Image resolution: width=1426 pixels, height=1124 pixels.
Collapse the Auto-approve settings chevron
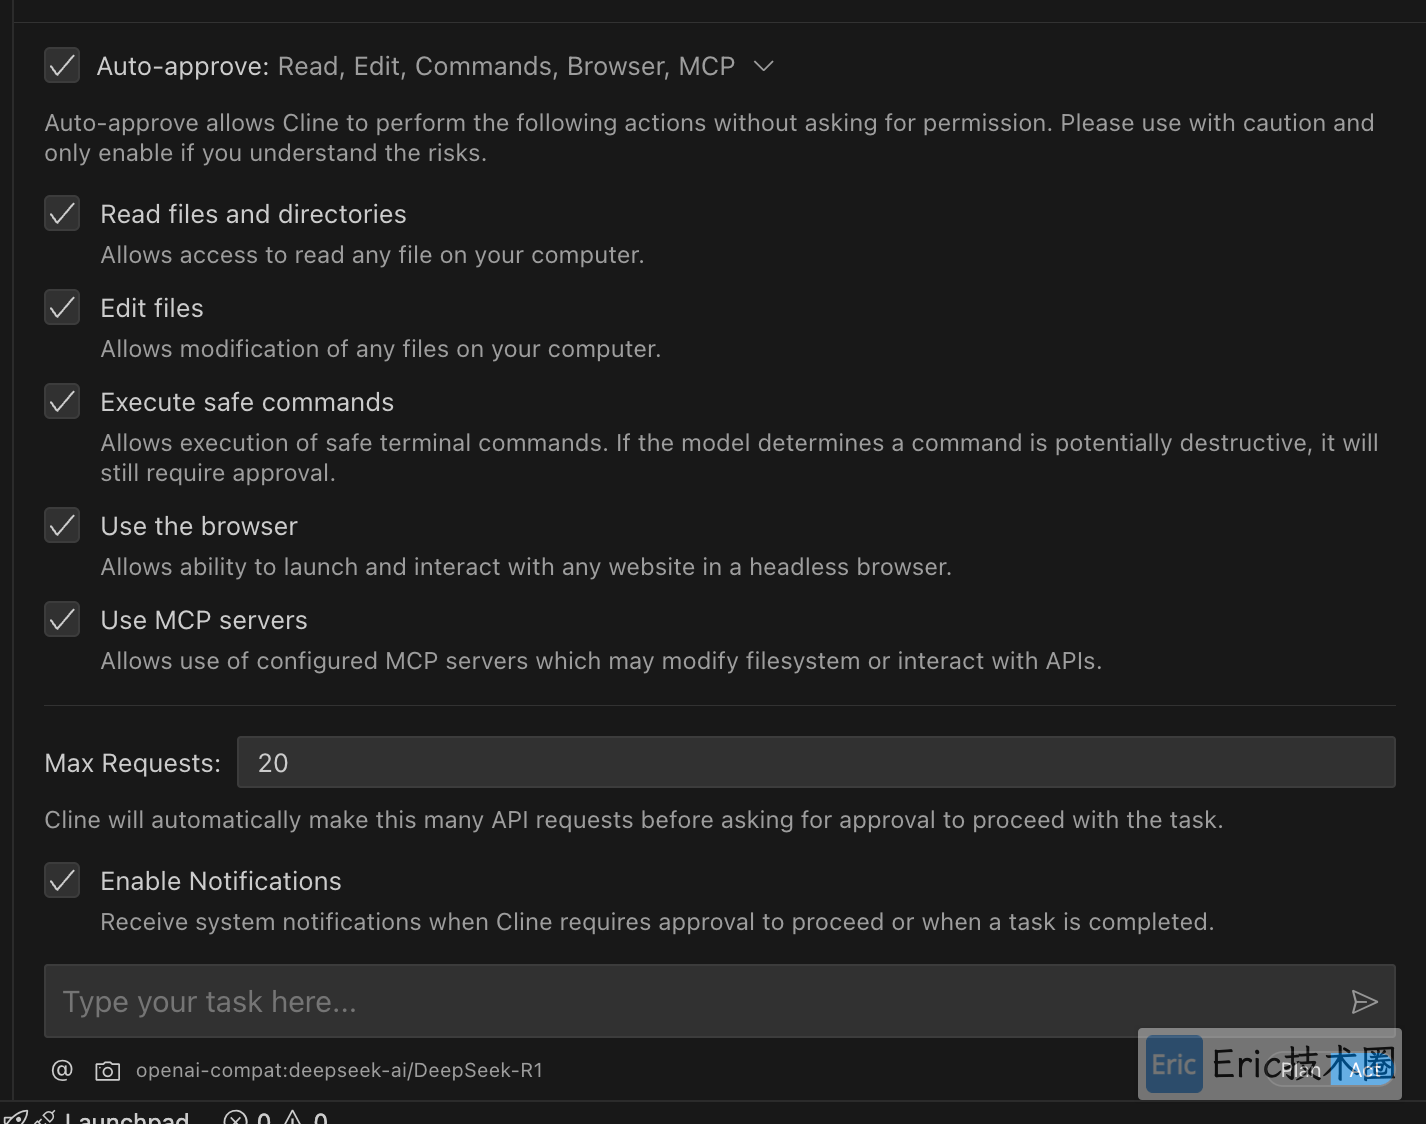coord(764,66)
